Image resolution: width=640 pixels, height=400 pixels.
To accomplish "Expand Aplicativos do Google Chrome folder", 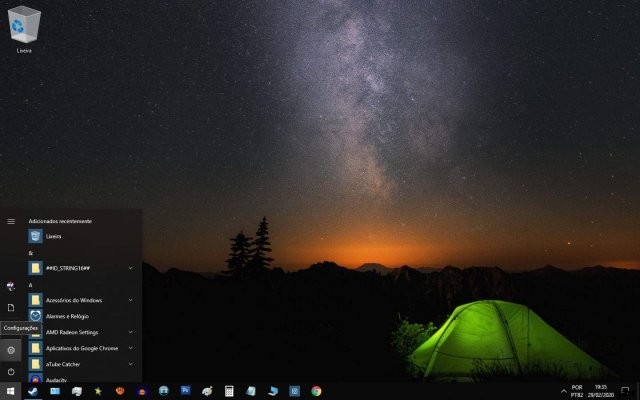I will pyautogui.click(x=130, y=348).
